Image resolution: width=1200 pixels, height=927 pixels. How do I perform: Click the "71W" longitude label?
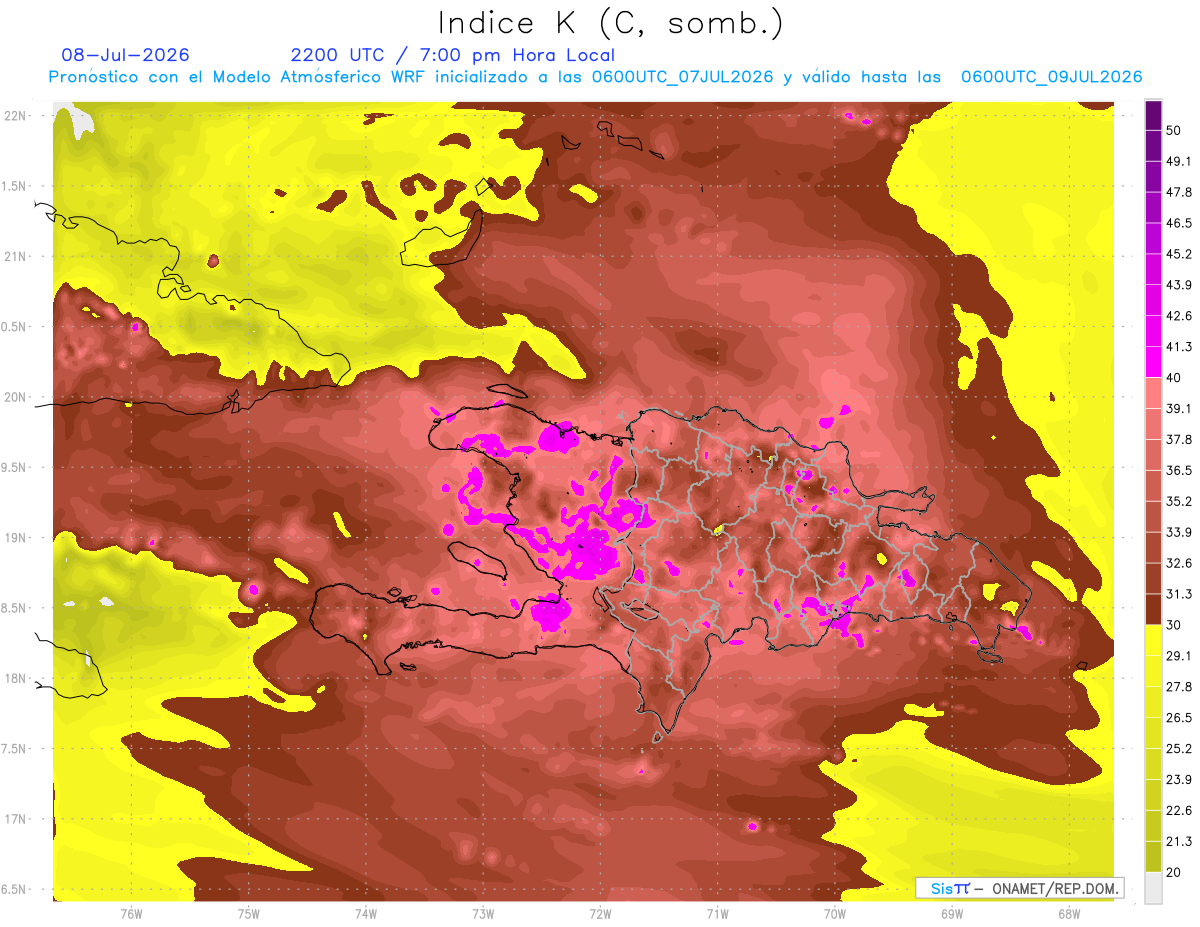click(x=717, y=913)
